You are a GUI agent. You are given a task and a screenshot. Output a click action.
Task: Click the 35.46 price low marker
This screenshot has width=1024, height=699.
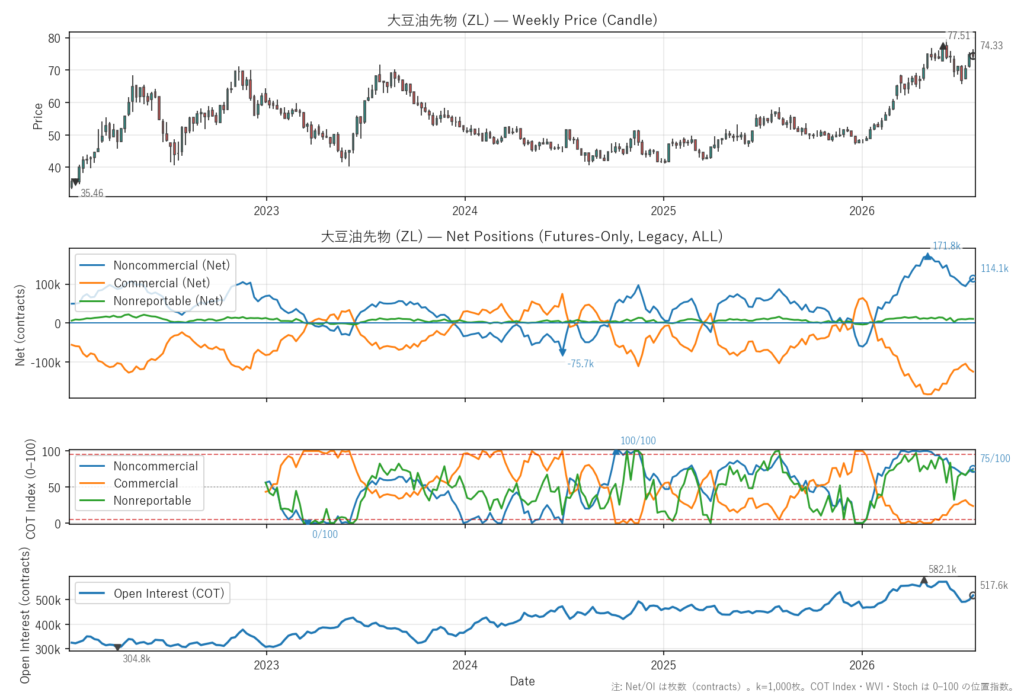click(x=75, y=182)
